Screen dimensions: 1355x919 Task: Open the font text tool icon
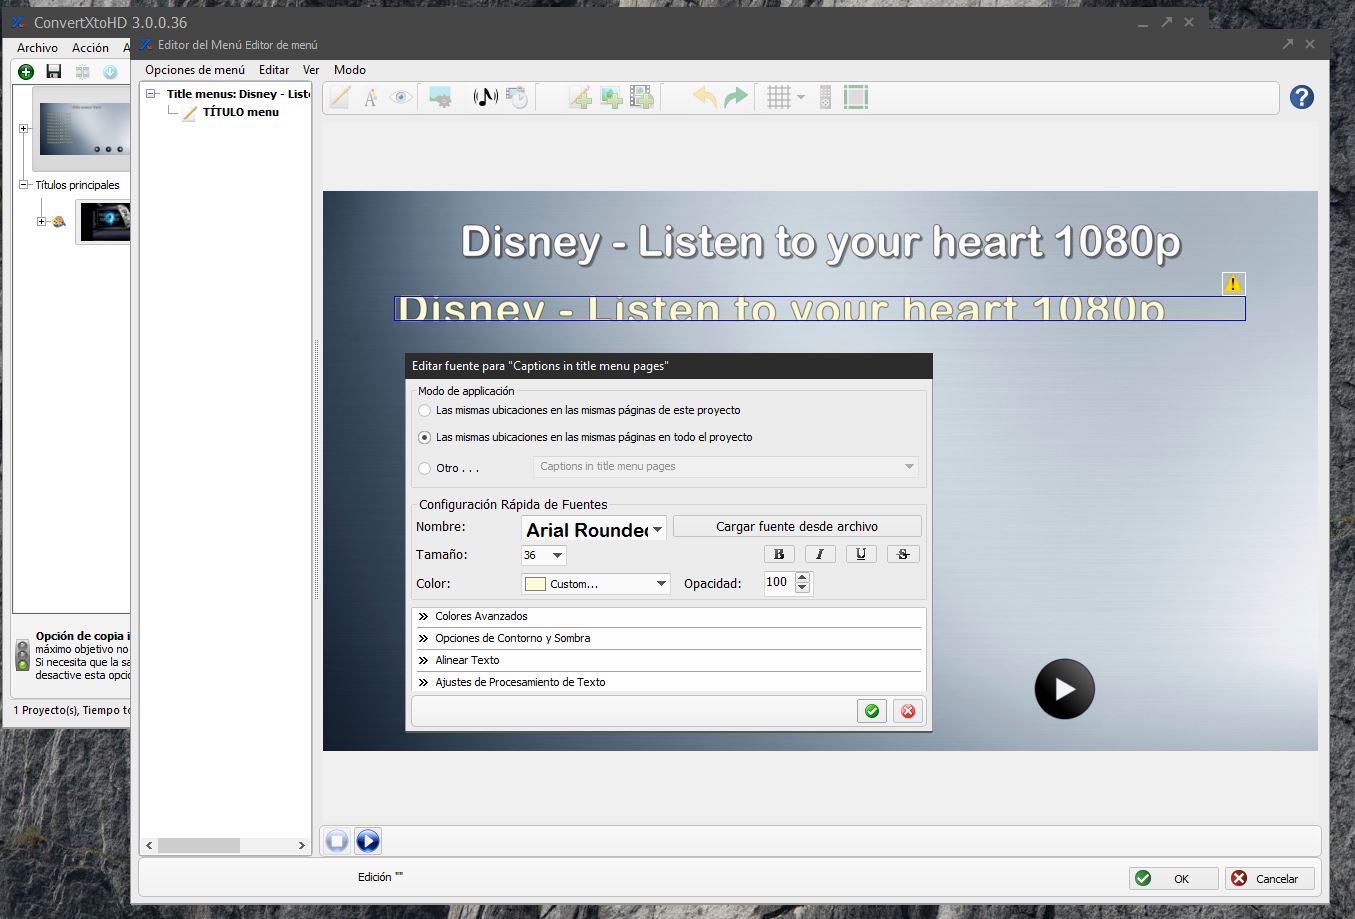click(370, 97)
